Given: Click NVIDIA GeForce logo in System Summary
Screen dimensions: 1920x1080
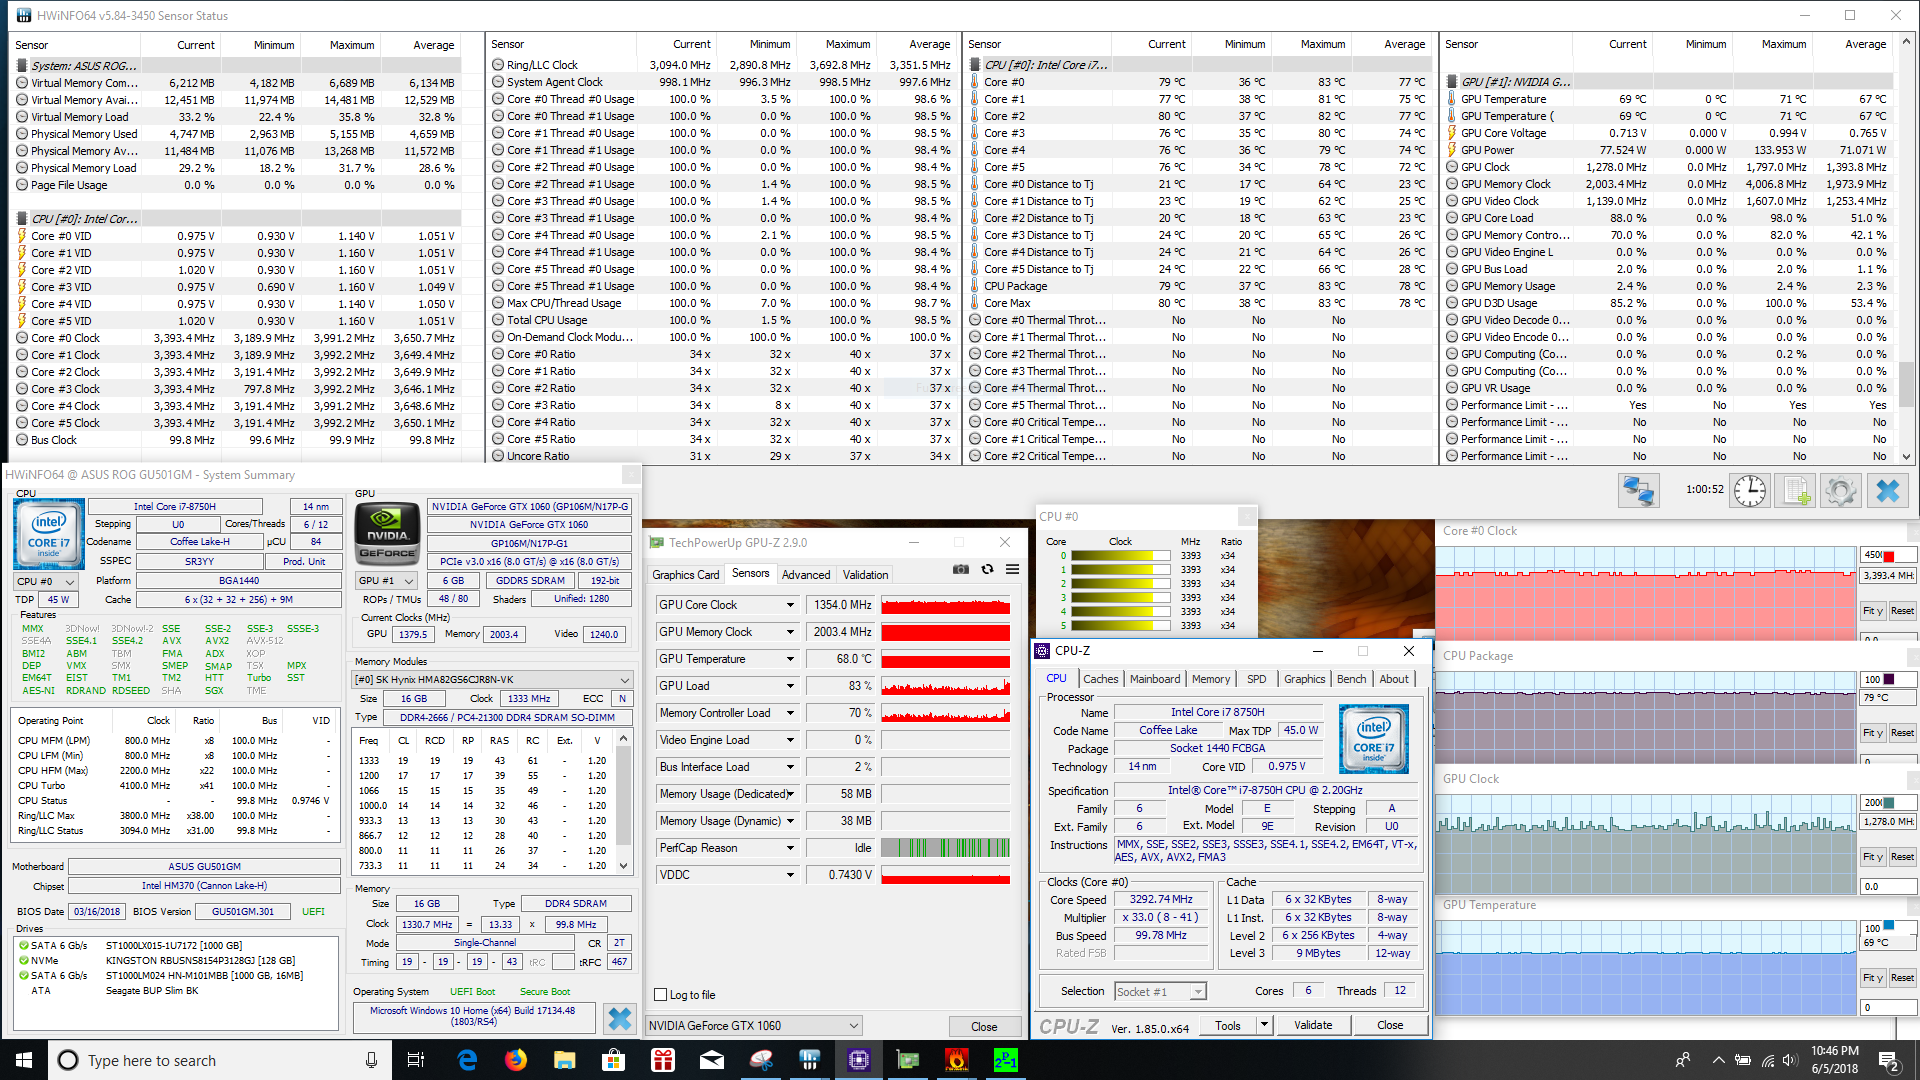Looking at the screenshot, I should click(387, 535).
